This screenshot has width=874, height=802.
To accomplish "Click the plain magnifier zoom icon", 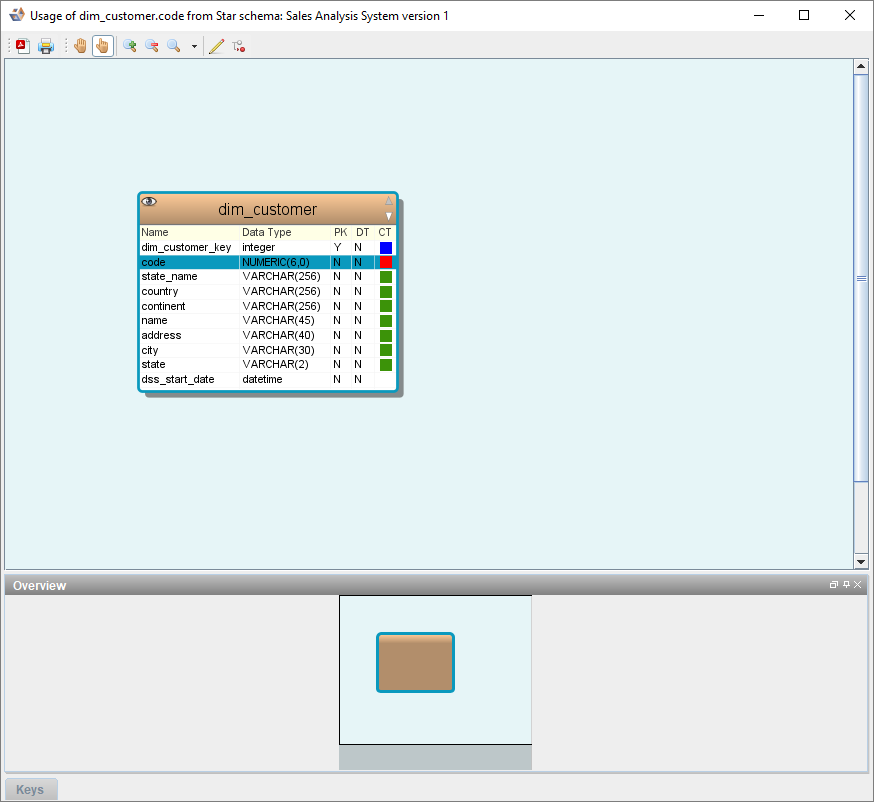I will pos(174,46).
